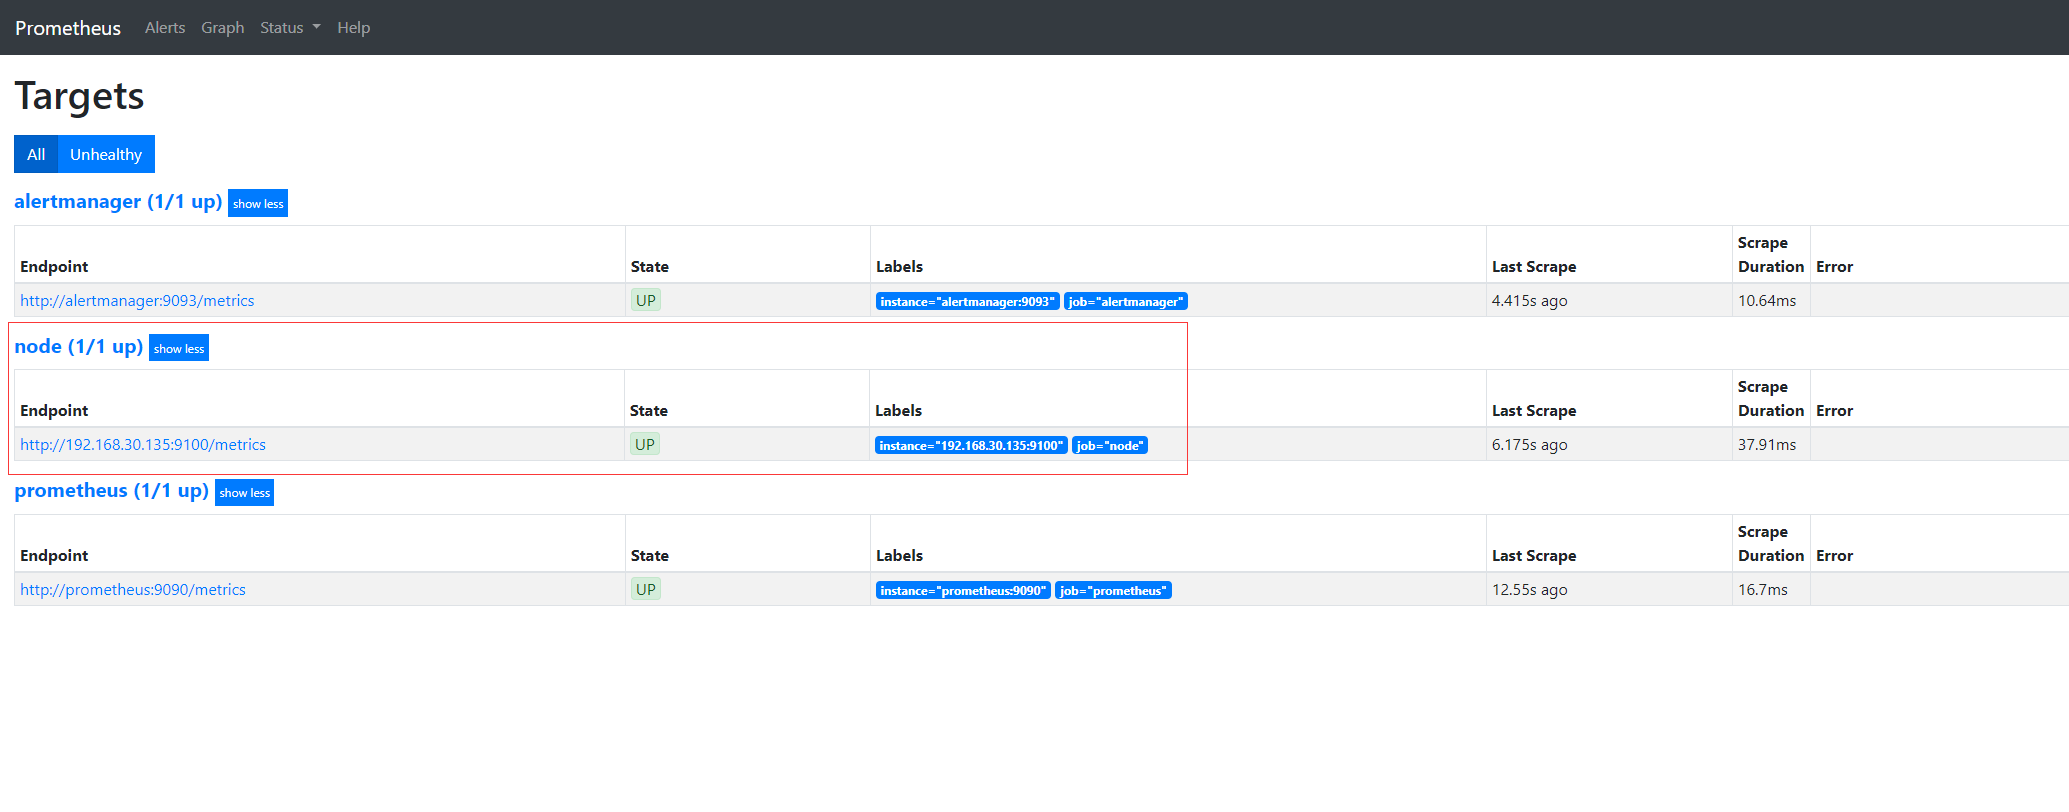Click last scrape value 4.415s ago

click(x=1529, y=300)
